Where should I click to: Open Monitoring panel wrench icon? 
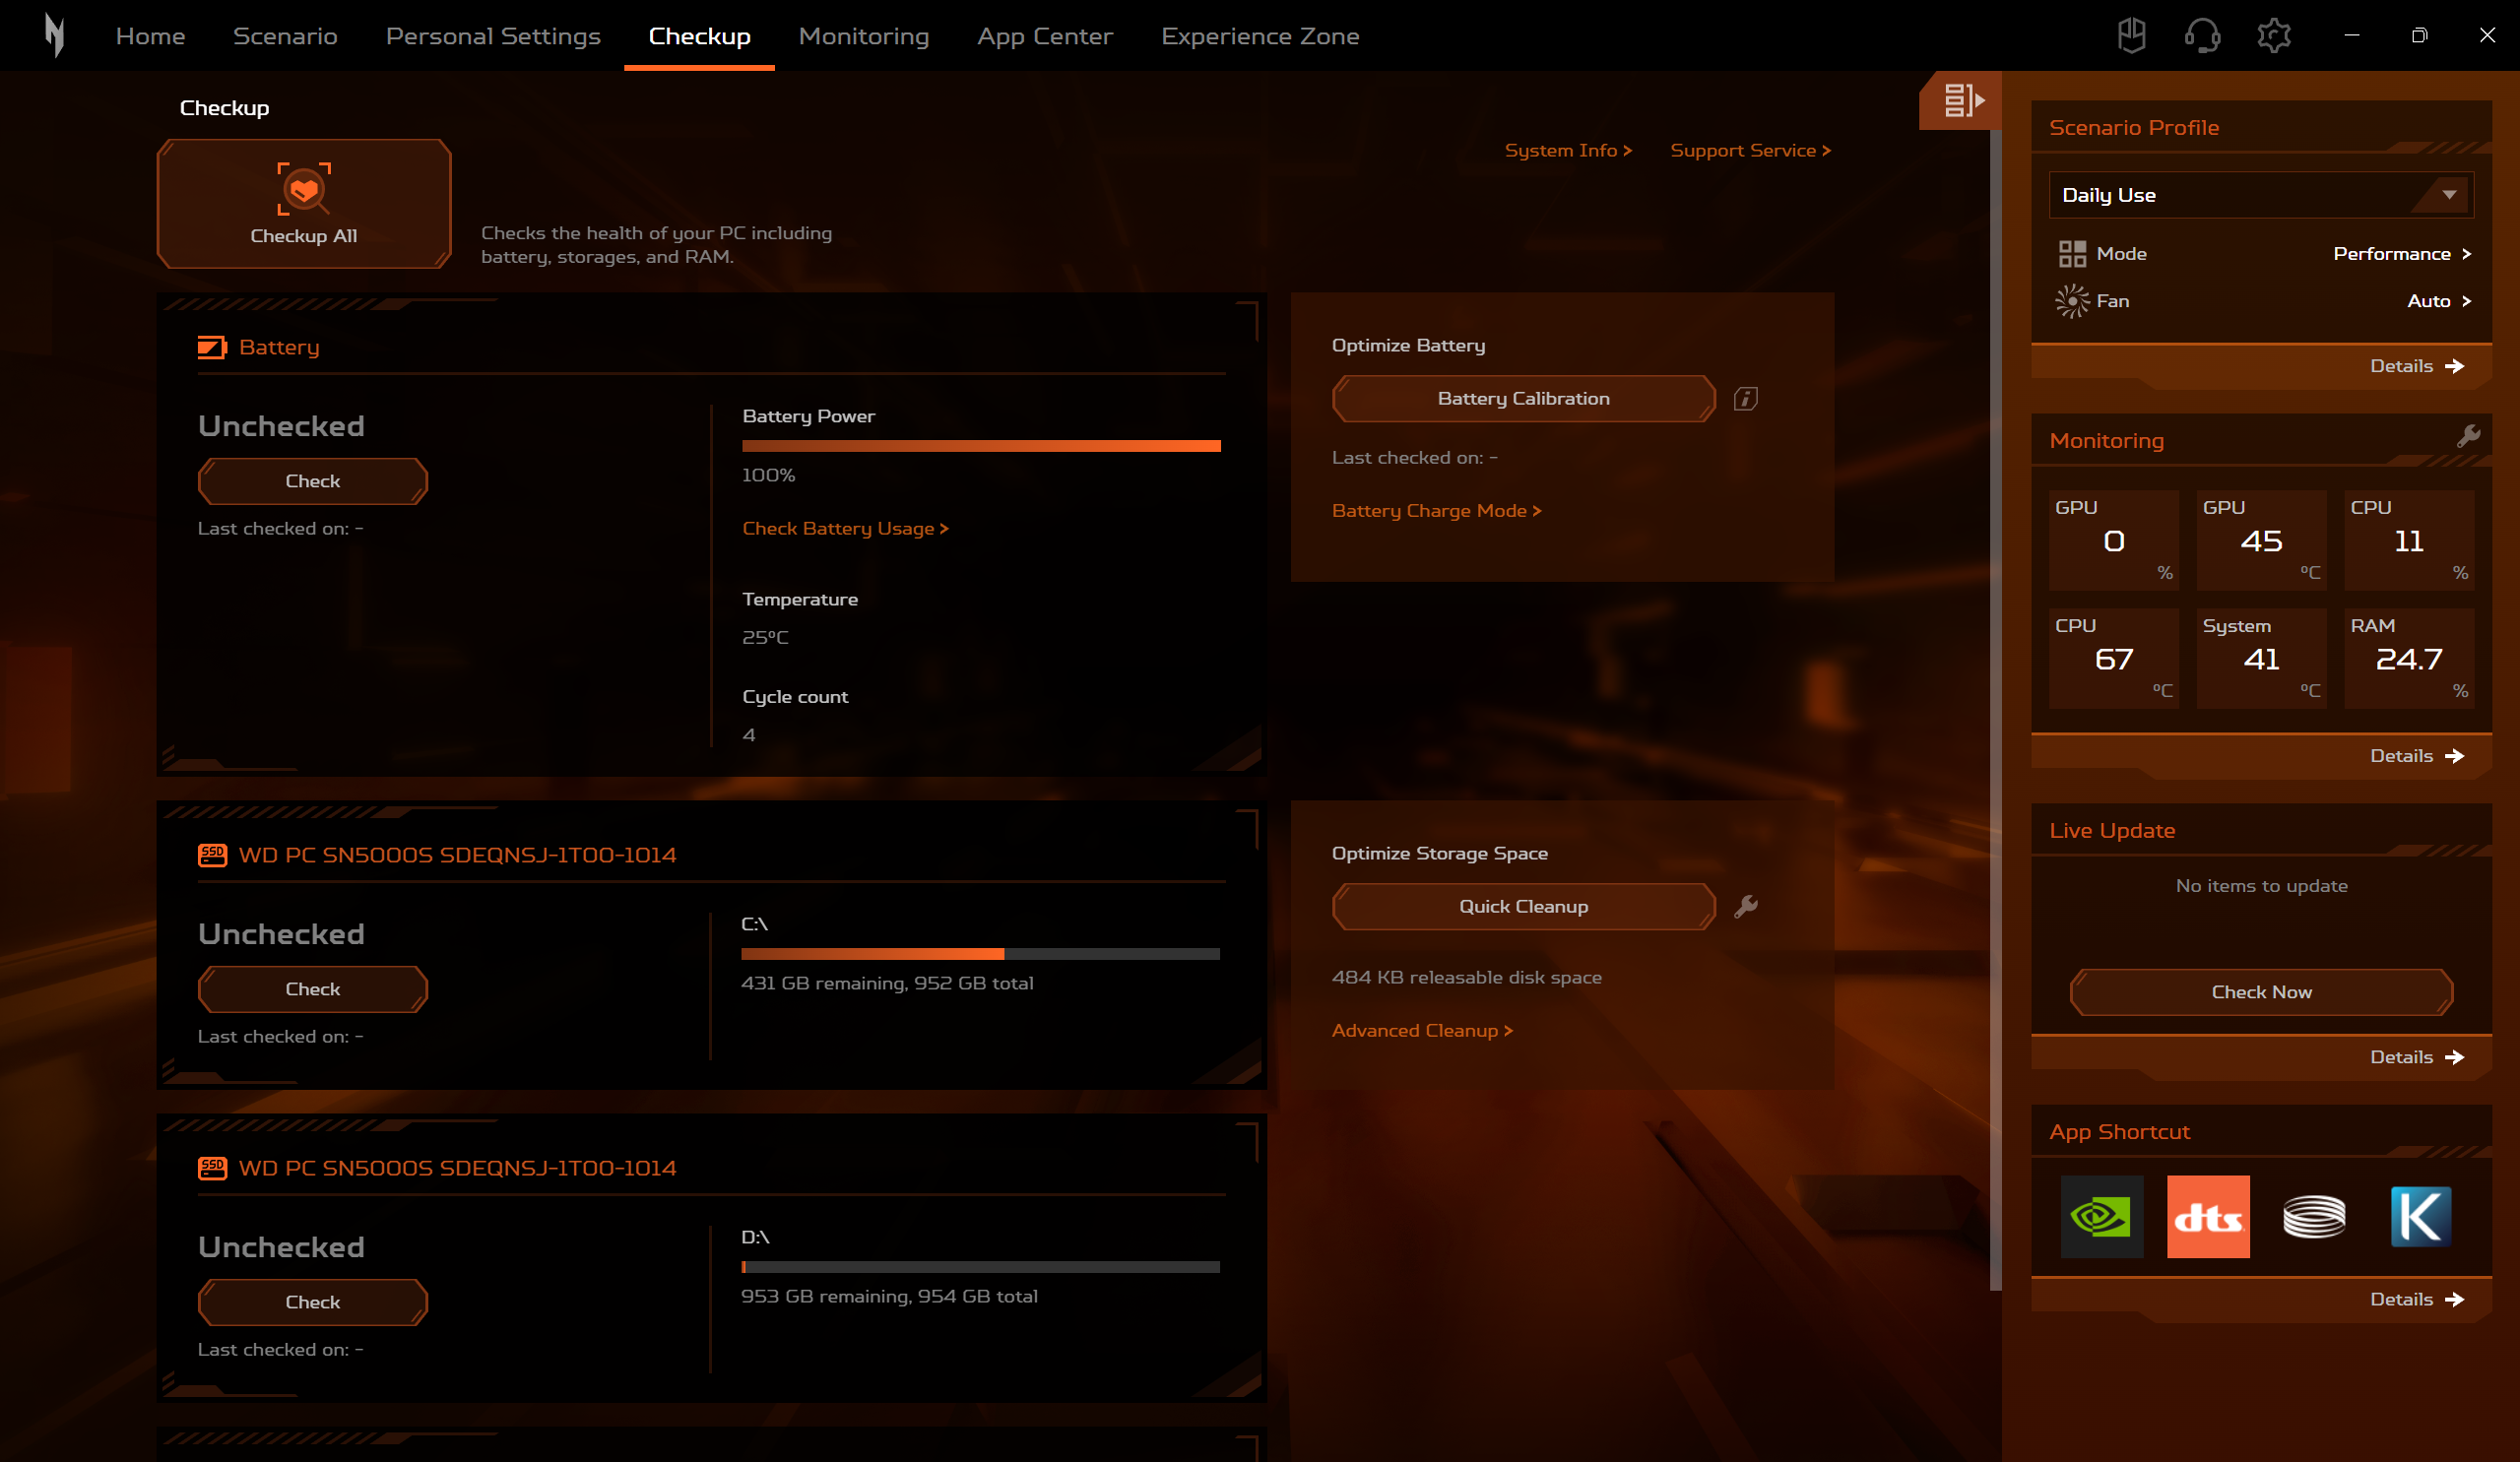(2468, 436)
